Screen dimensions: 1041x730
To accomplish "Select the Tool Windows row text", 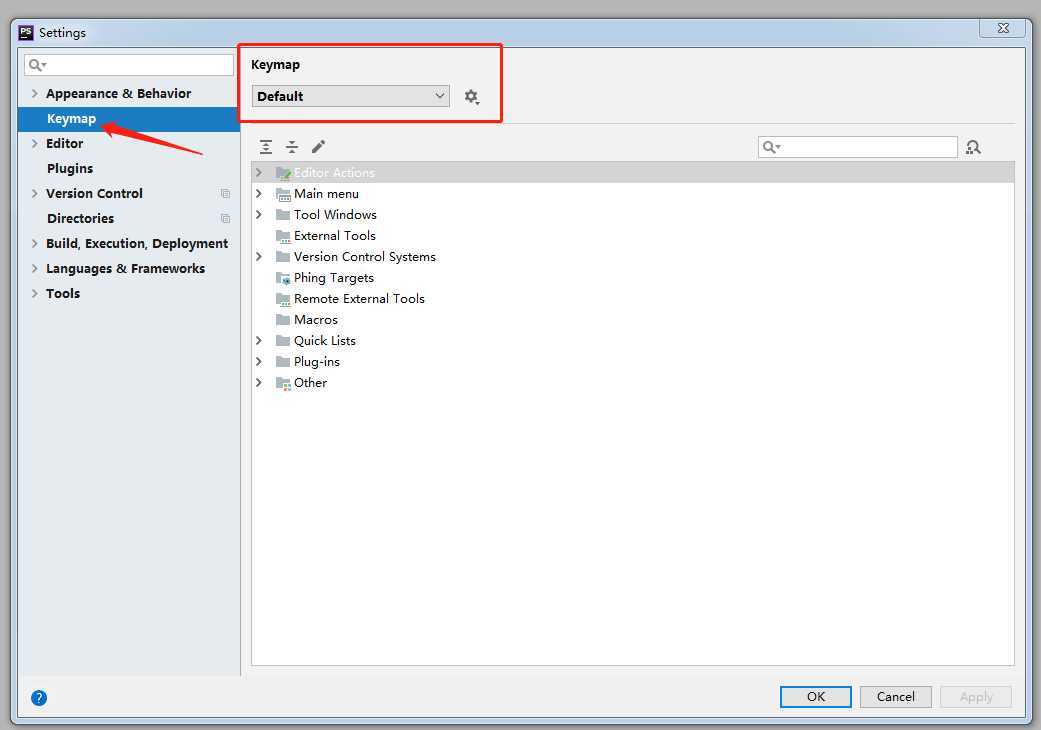I will pos(335,214).
